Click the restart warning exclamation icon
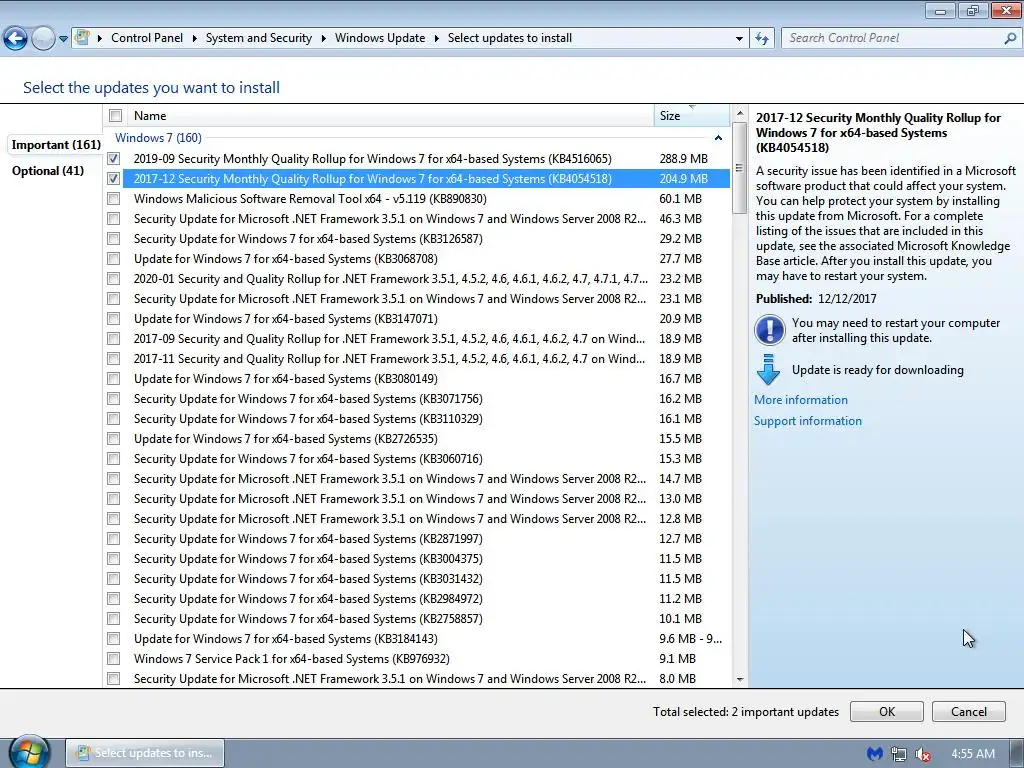The width and height of the screenshot is (1024, 768). [769, 330]
